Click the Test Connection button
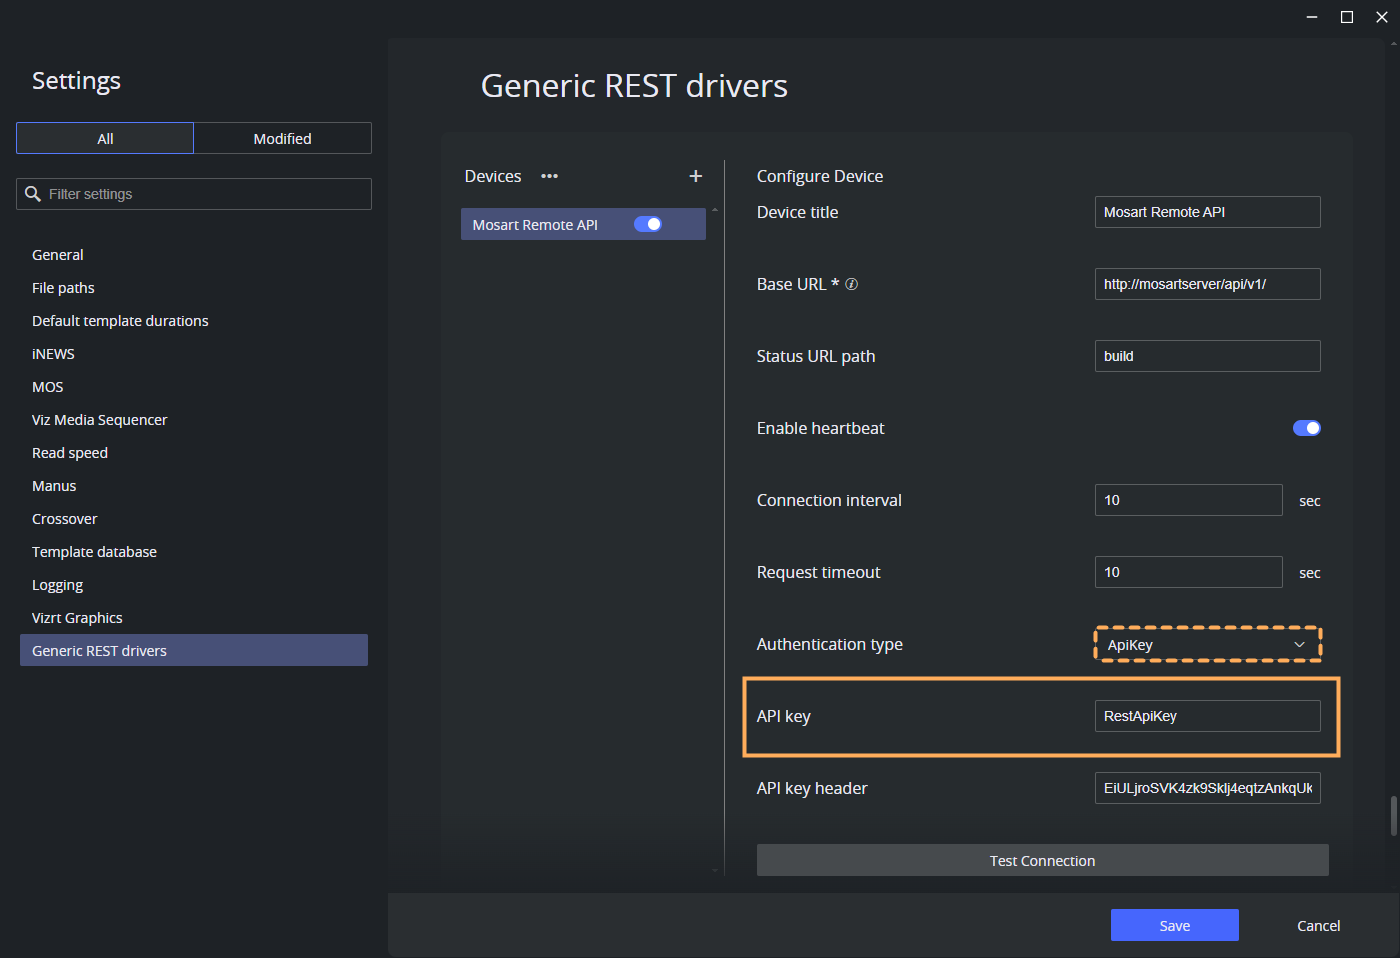The width and height of the screenshot is (1400, 958). (x=1042, y=860)
